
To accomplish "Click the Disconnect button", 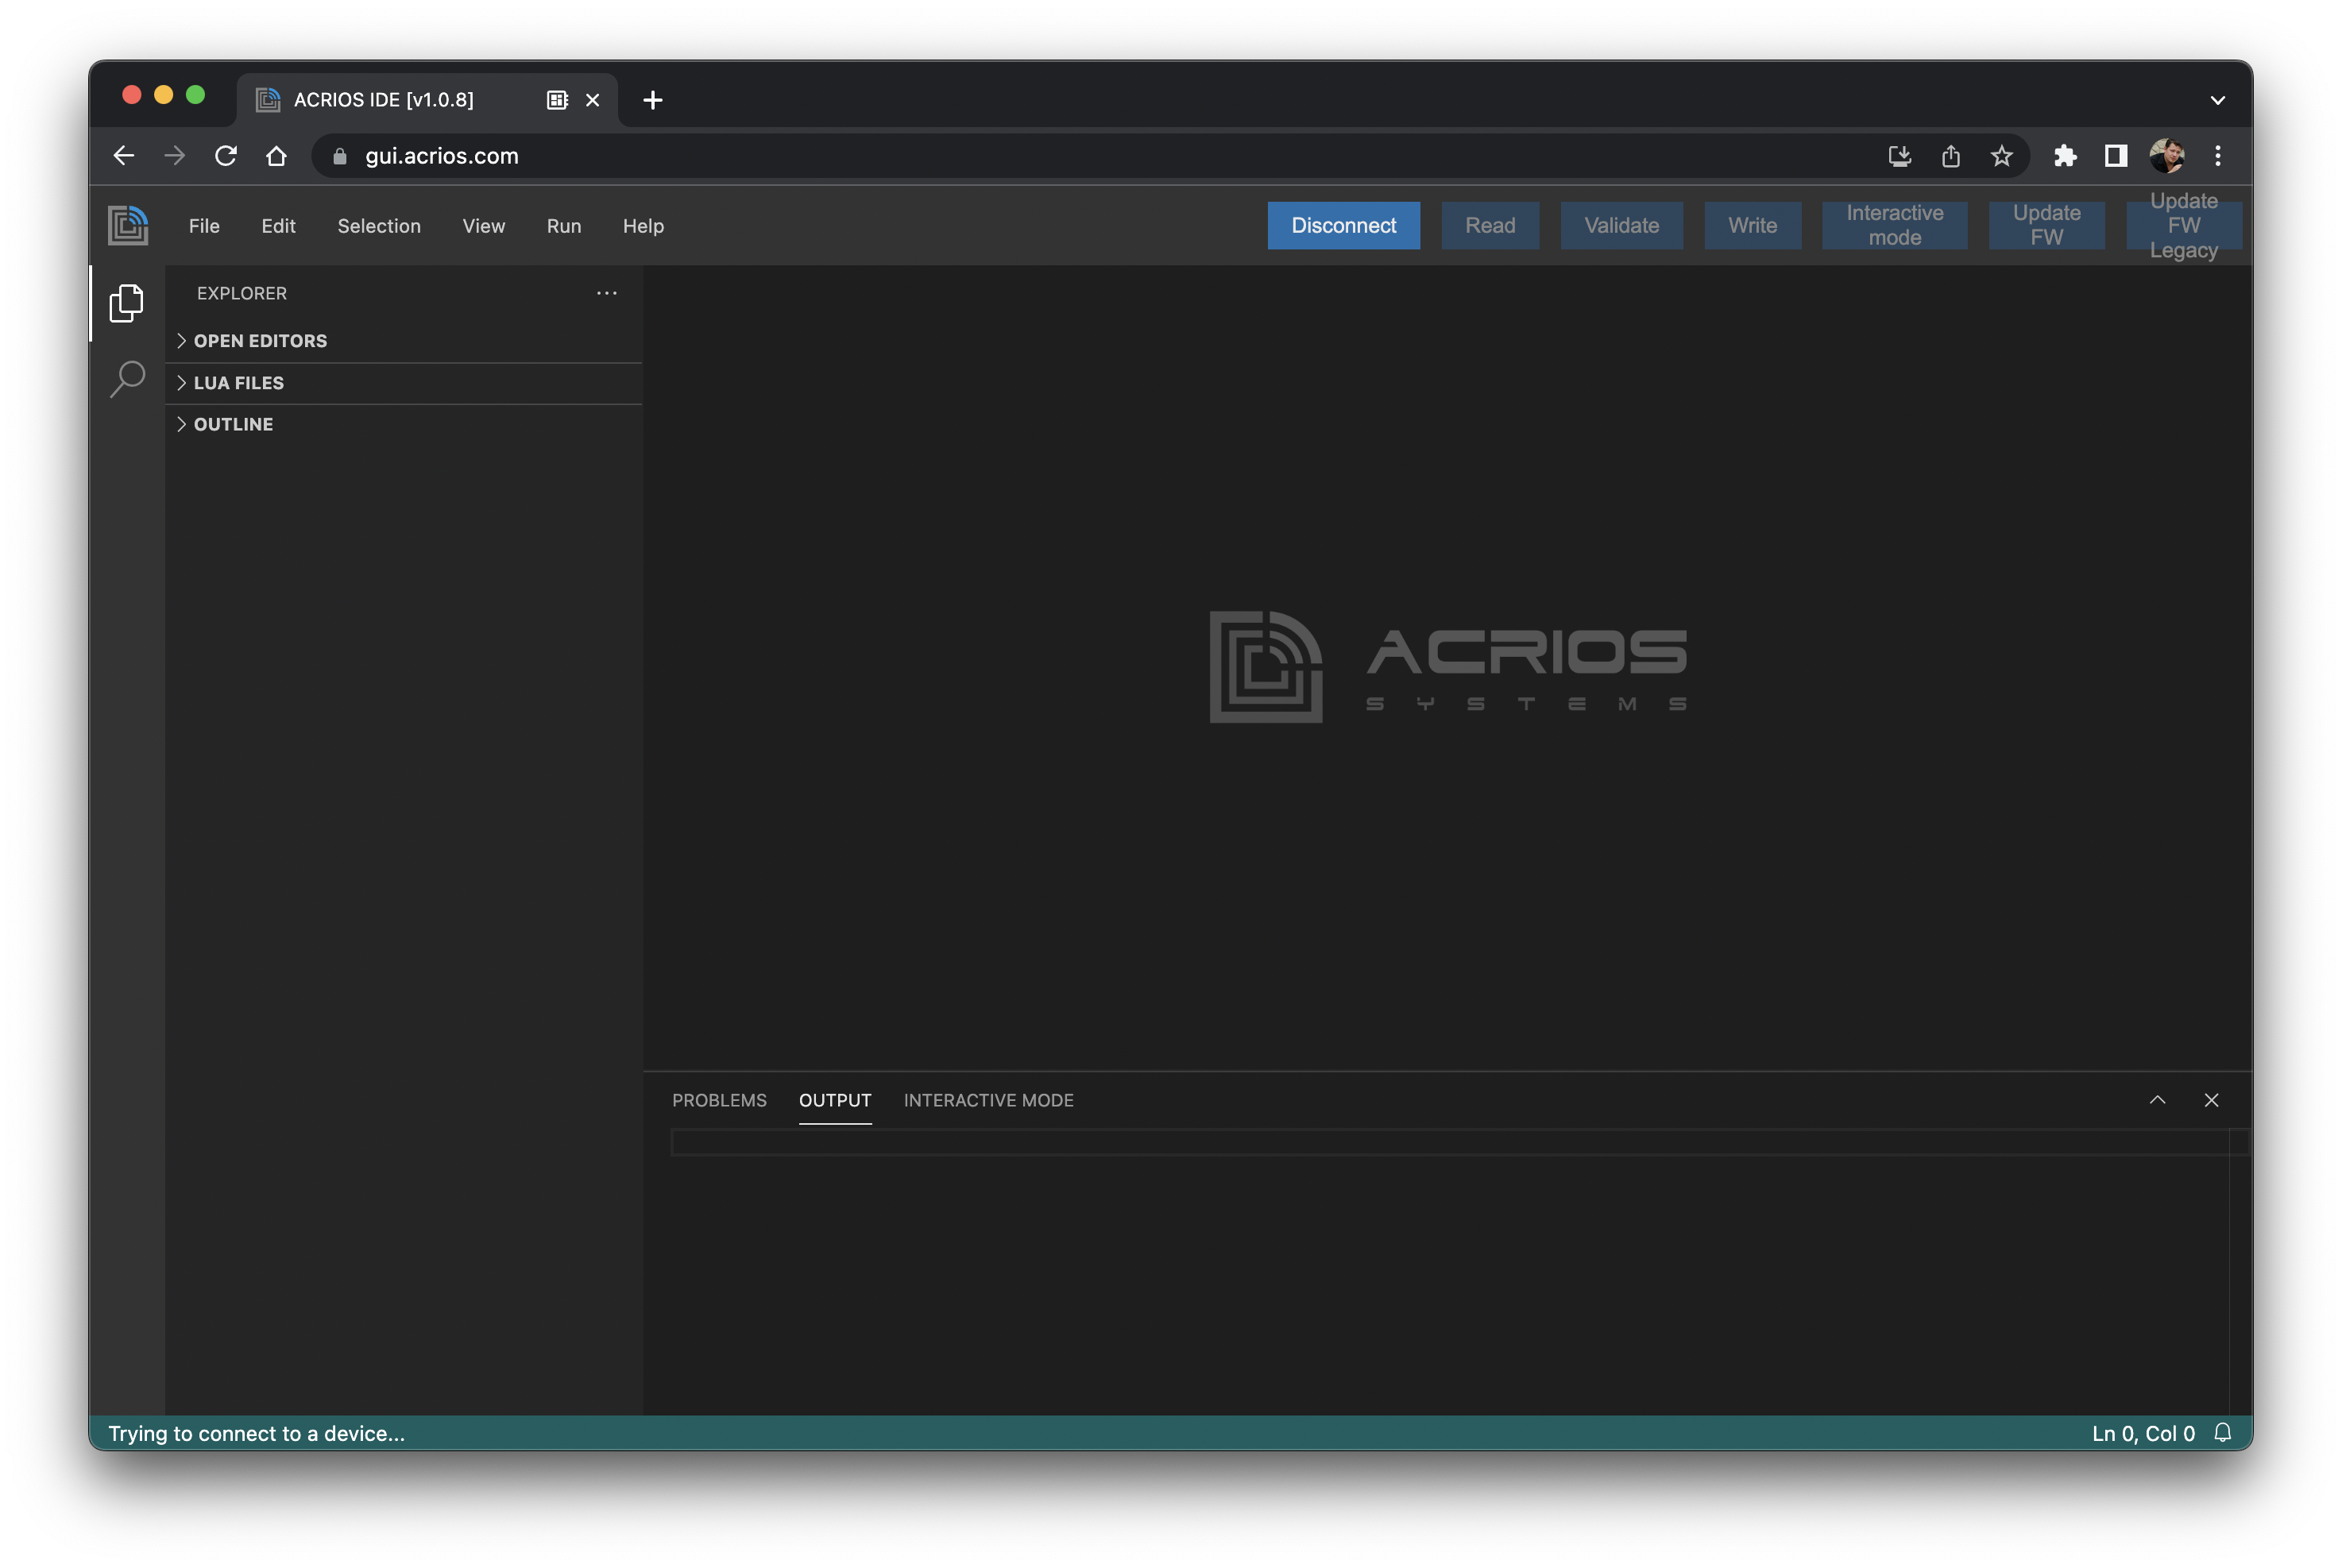I will coord(1343,225).
